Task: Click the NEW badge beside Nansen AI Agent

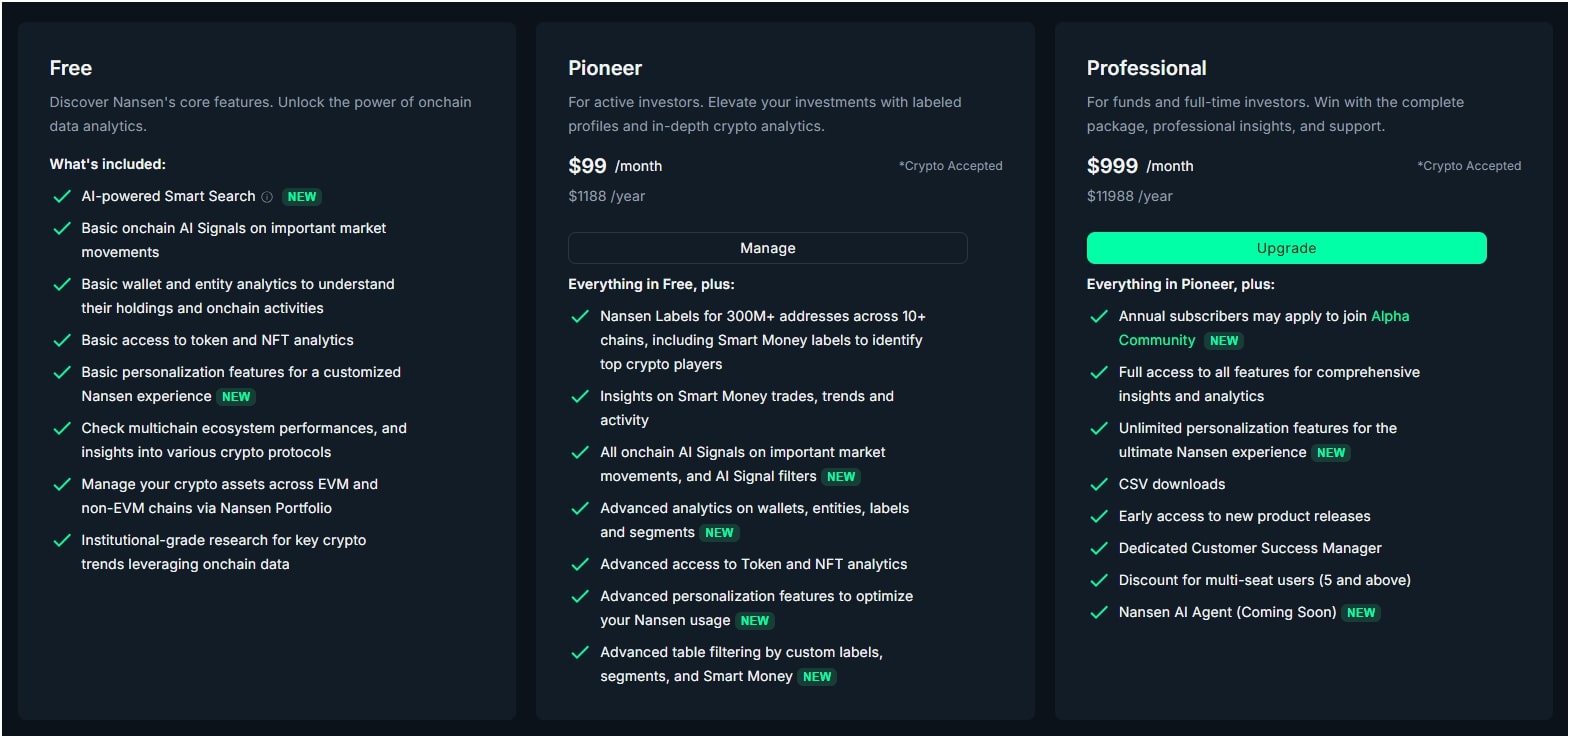Action: (1361, 613)
